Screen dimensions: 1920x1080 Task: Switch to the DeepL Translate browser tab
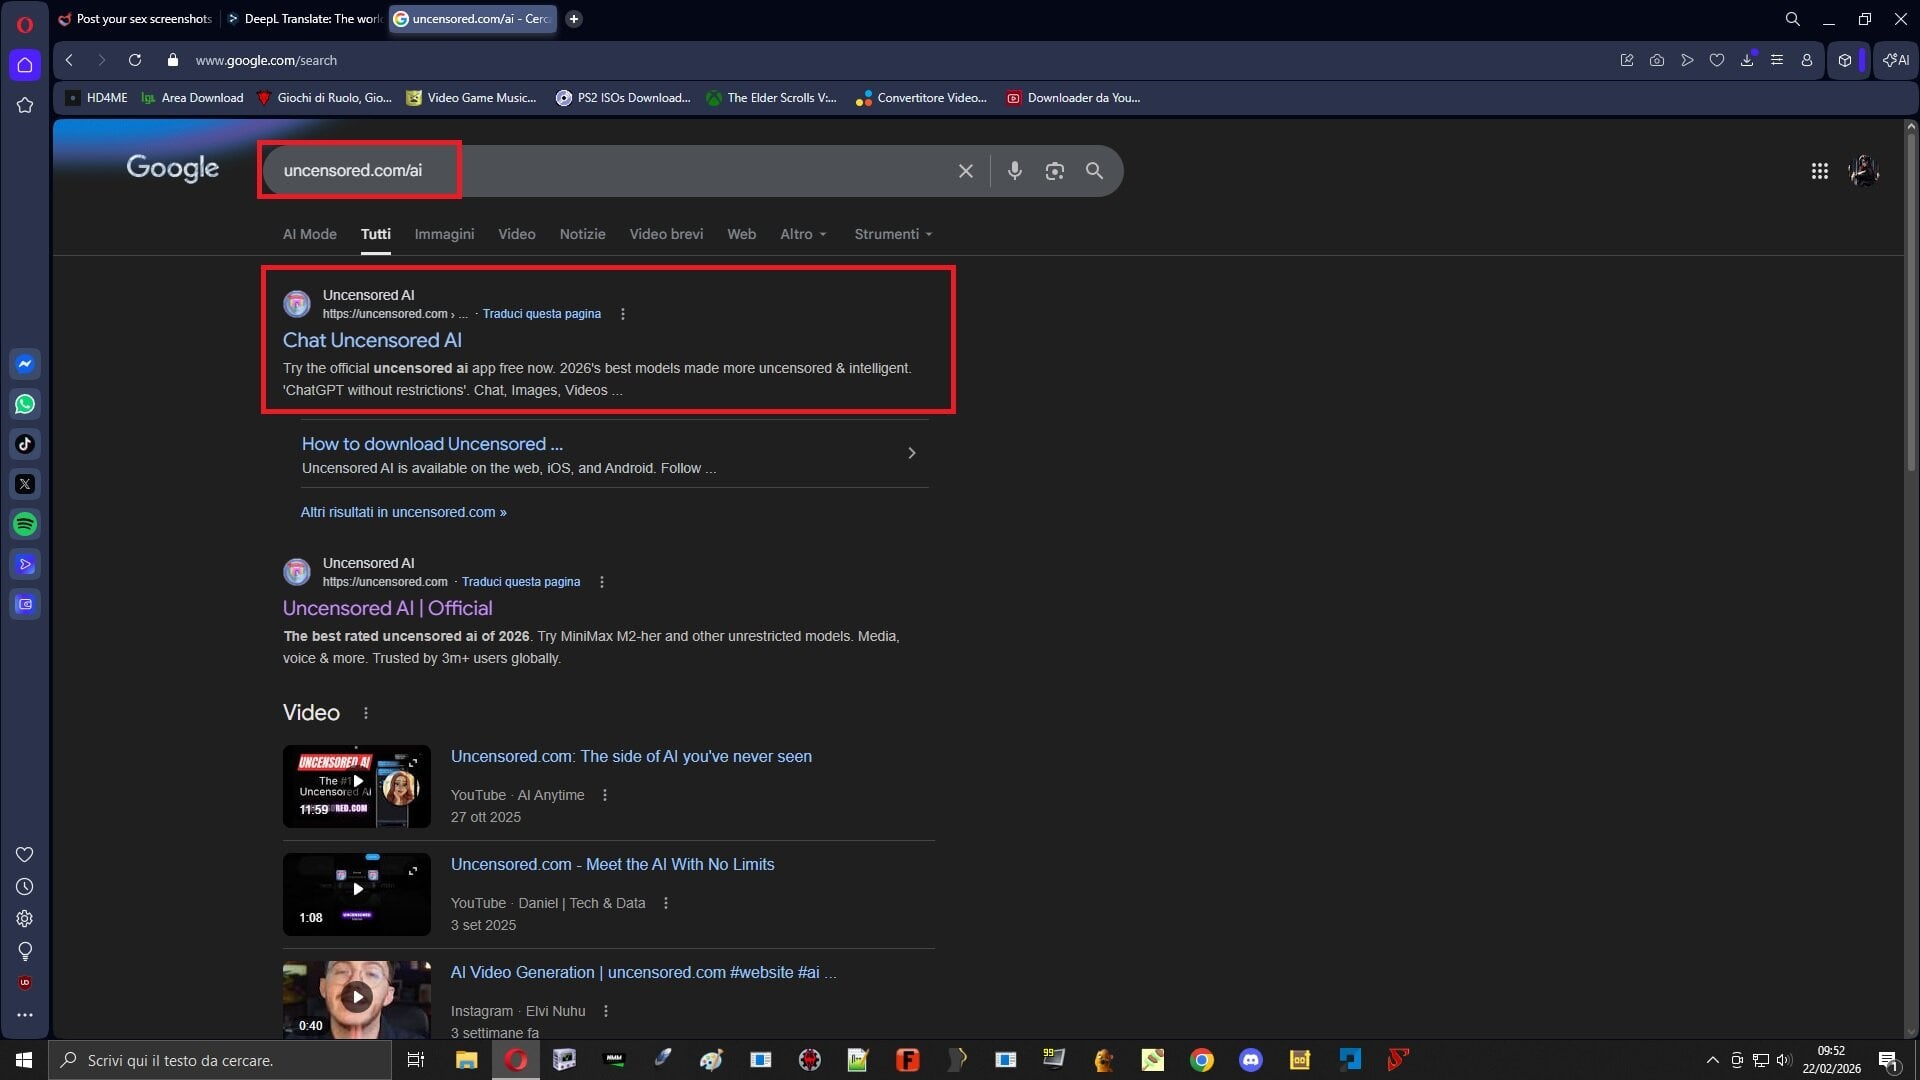(304, 19)
